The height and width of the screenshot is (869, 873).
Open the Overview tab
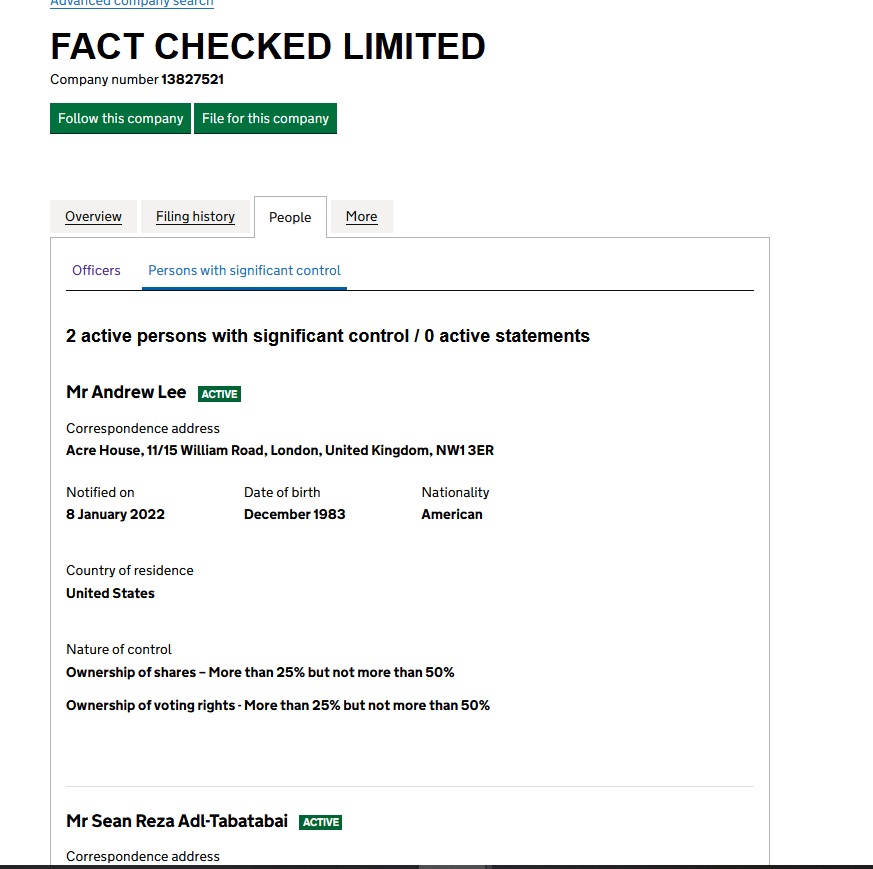(93, 216)
